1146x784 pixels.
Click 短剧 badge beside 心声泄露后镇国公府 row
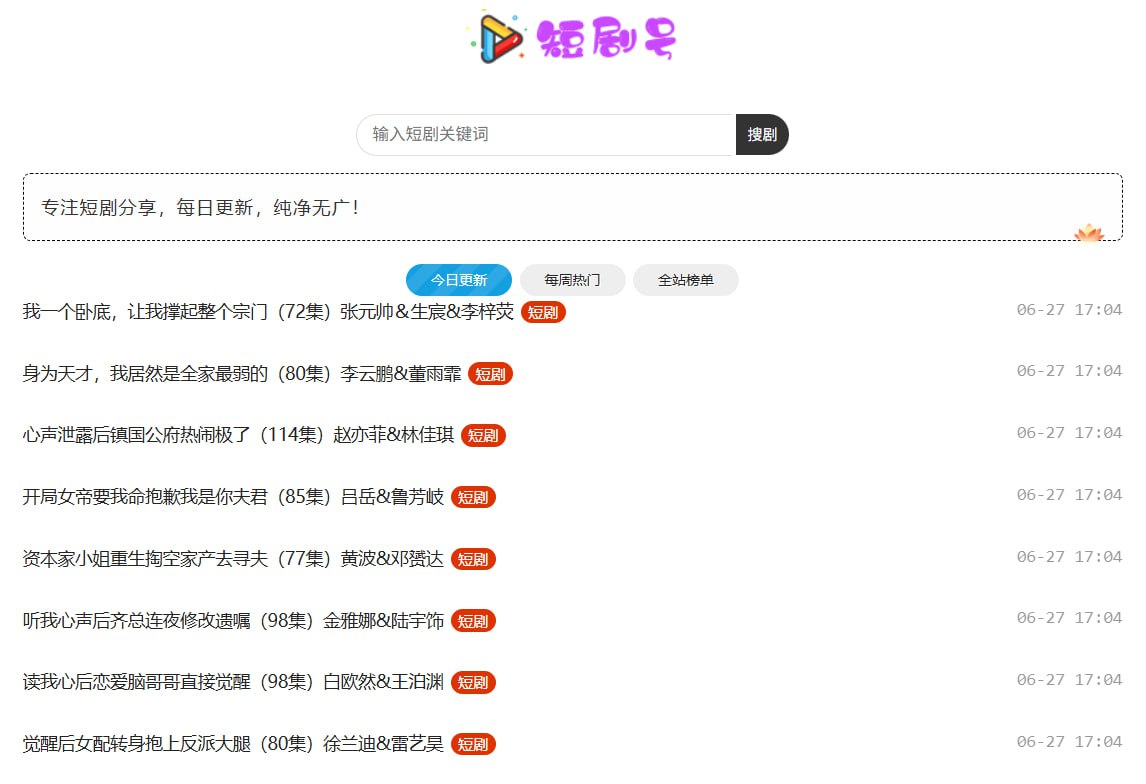[x=483, y=435]
